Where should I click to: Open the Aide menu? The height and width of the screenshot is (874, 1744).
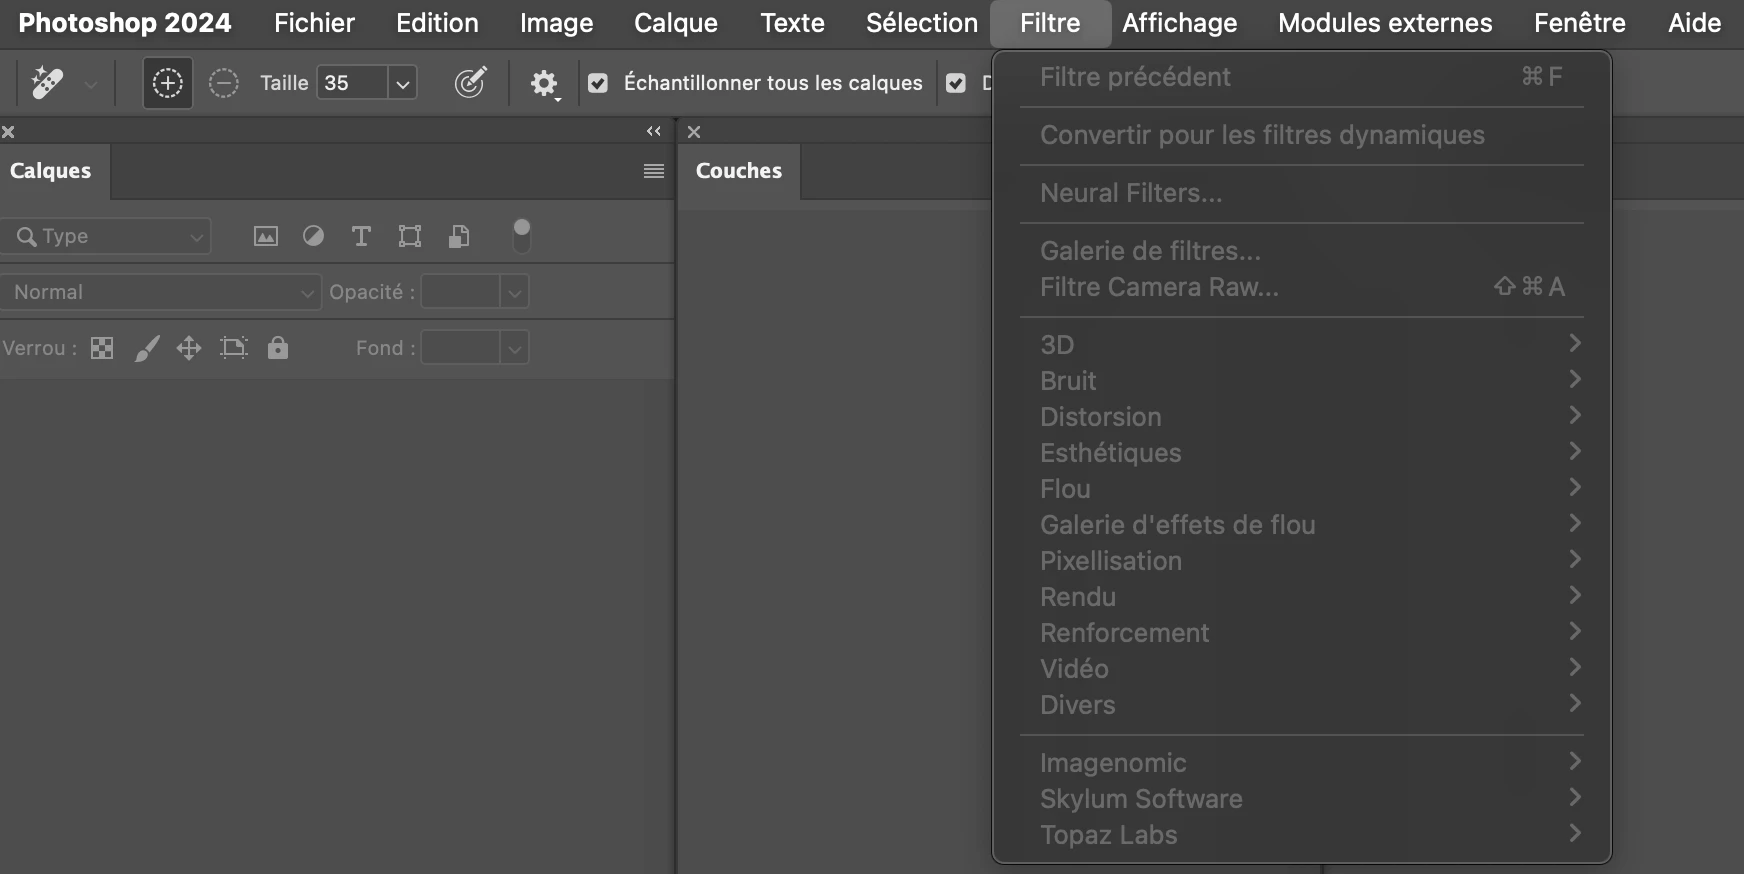[x=1694, y=23]
